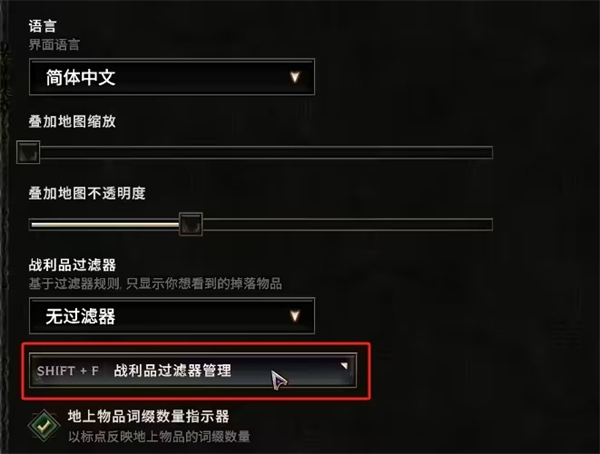
Task: Click the 叠加地图不透明度 slider handle
Action: pos(191,224)
